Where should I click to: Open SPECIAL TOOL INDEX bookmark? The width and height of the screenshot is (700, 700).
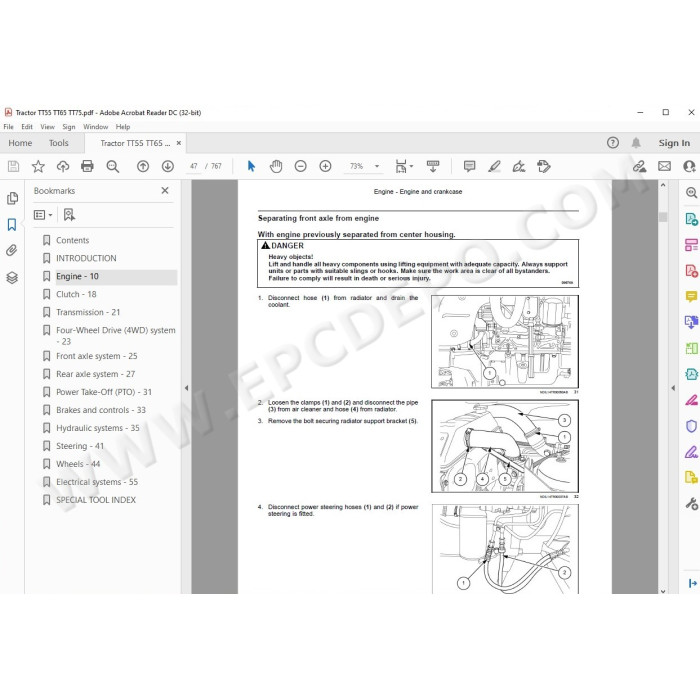(96, 500)
